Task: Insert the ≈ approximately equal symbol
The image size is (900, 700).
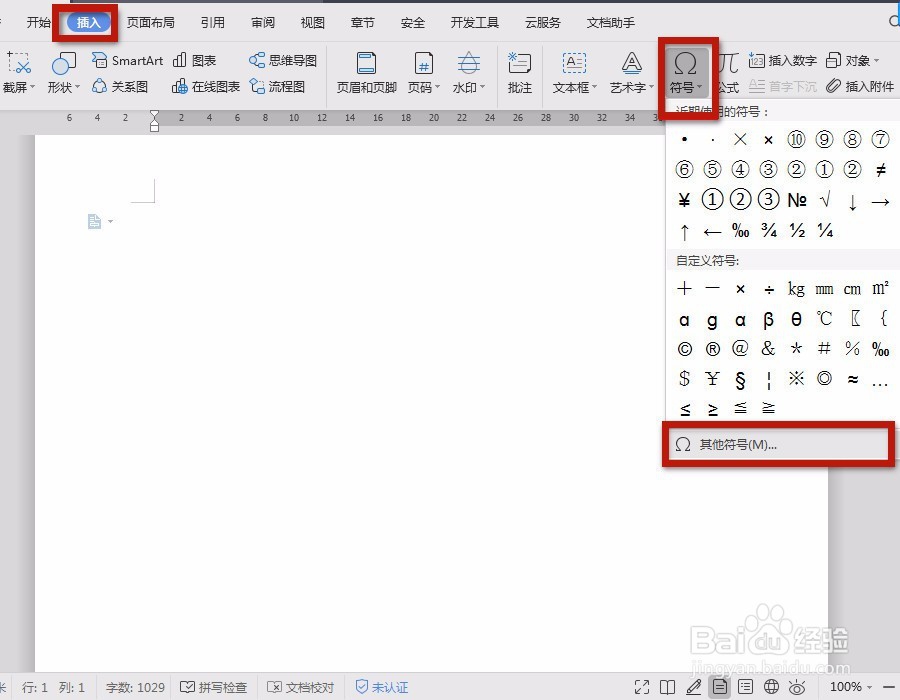Action: coord(852,379)
